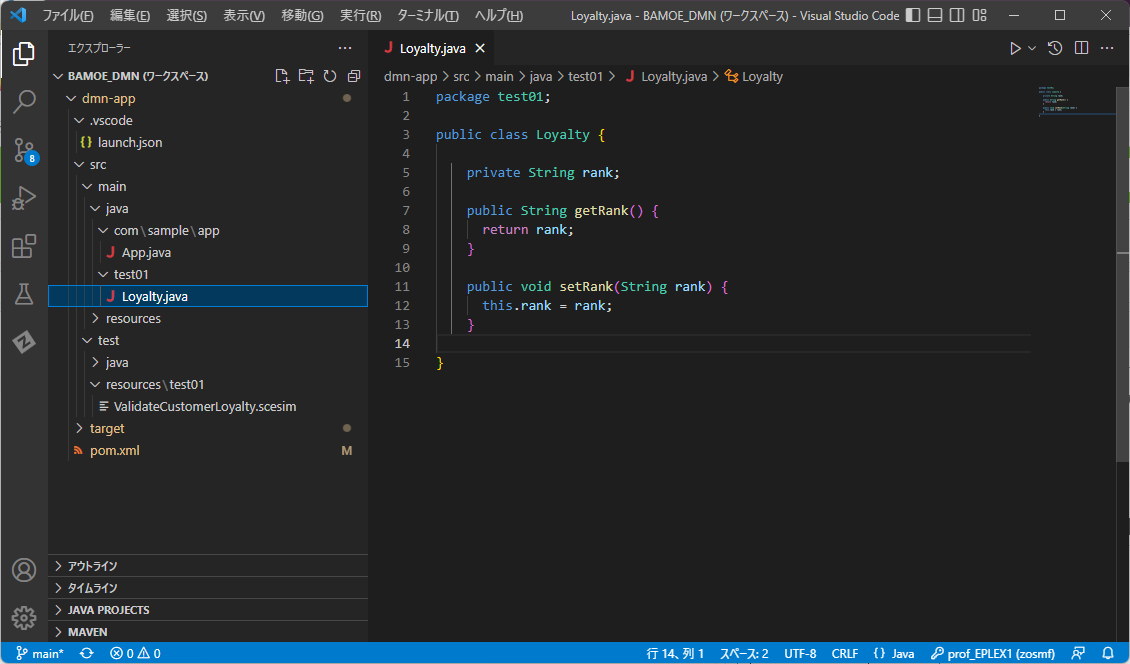The height and width of the screenshot is (664, 1130).
Task: Click the New File icon in explorer
Action: point(282,76)
